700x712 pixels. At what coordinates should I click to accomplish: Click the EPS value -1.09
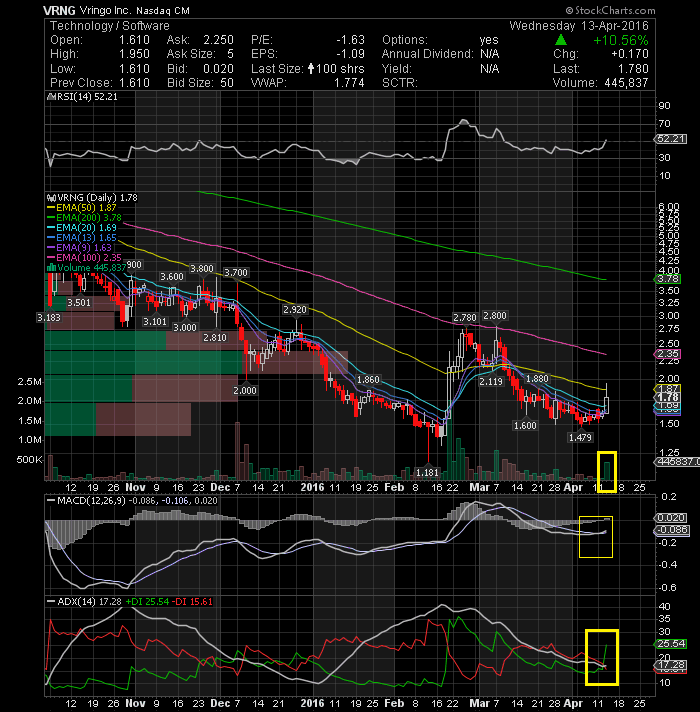click(x=350, y=54)
